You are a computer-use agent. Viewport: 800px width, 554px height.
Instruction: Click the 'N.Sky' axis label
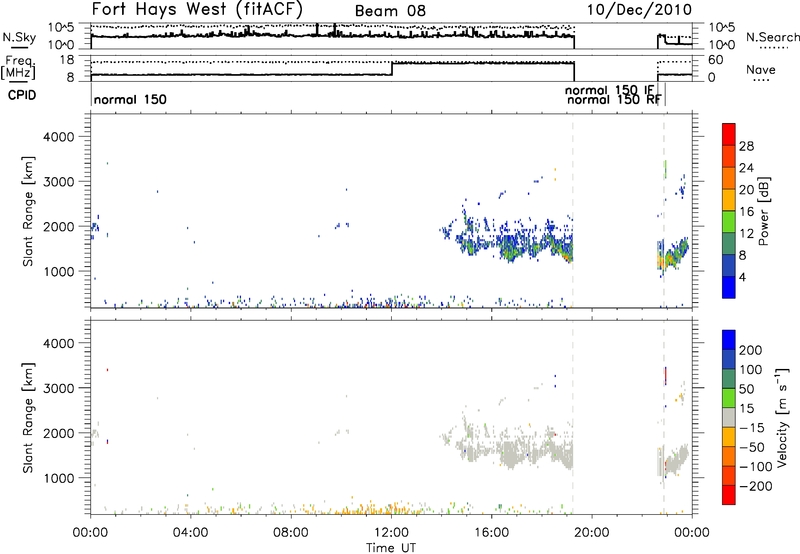coord(19,37)
